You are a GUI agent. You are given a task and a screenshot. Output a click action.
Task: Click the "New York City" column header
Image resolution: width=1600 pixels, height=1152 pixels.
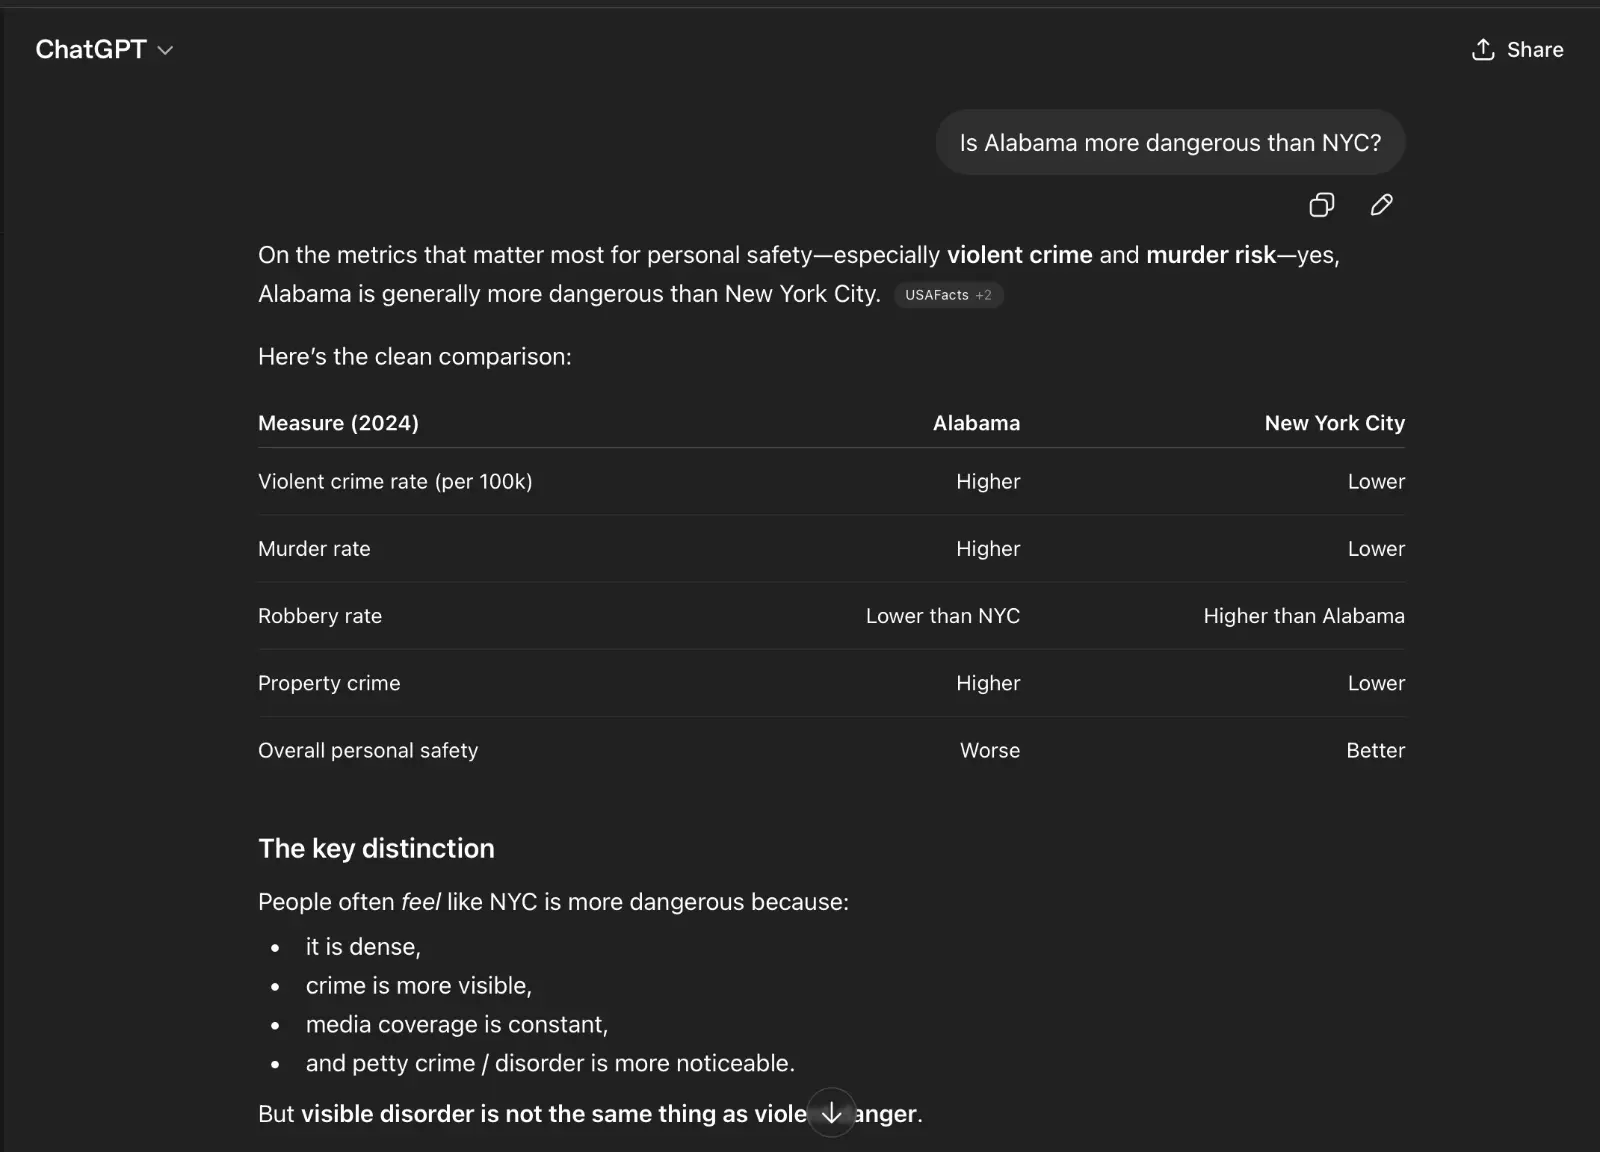(1334, 423)
